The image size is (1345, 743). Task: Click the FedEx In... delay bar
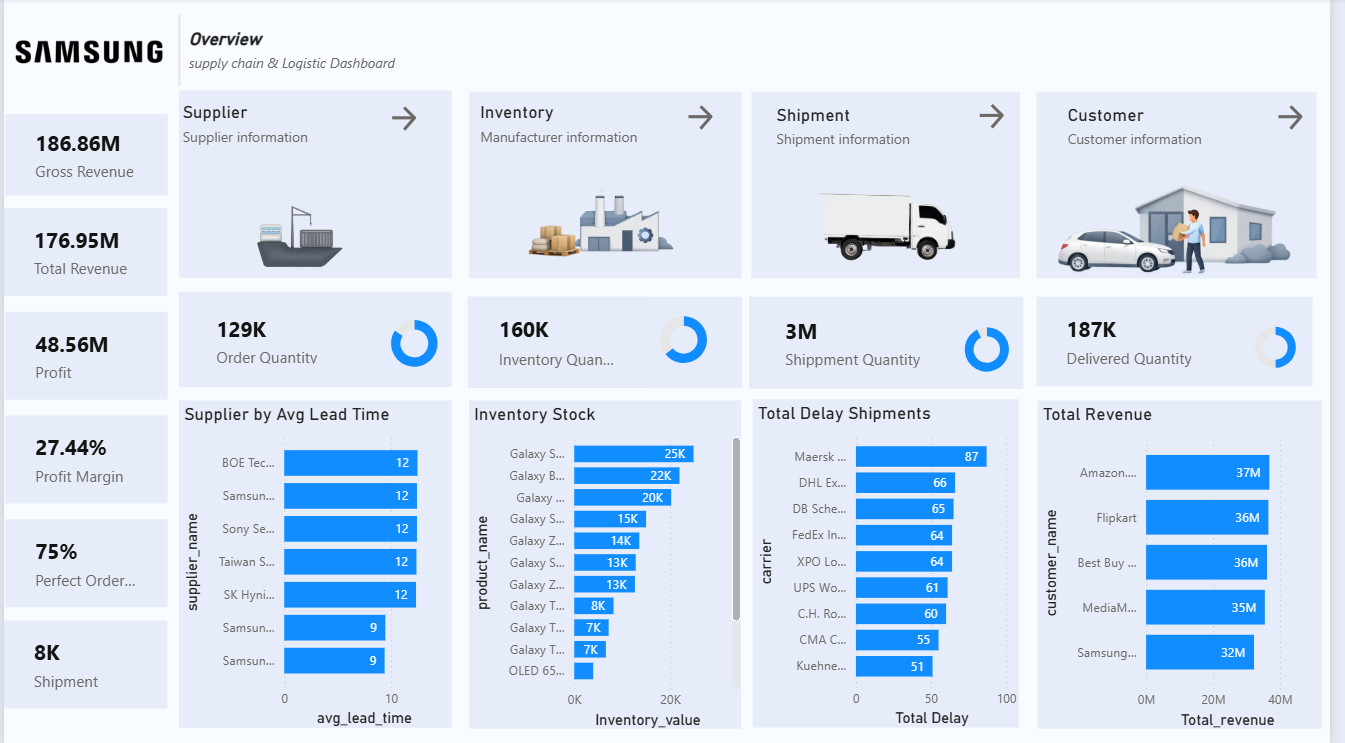pos(904,536)
